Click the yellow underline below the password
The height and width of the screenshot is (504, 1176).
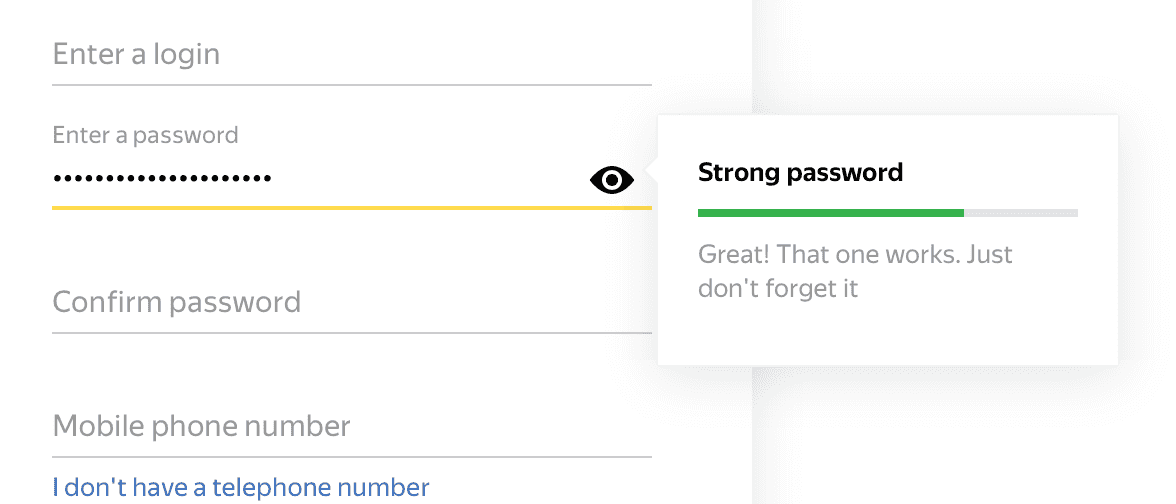pyautogui.click(x=350, y=208)
